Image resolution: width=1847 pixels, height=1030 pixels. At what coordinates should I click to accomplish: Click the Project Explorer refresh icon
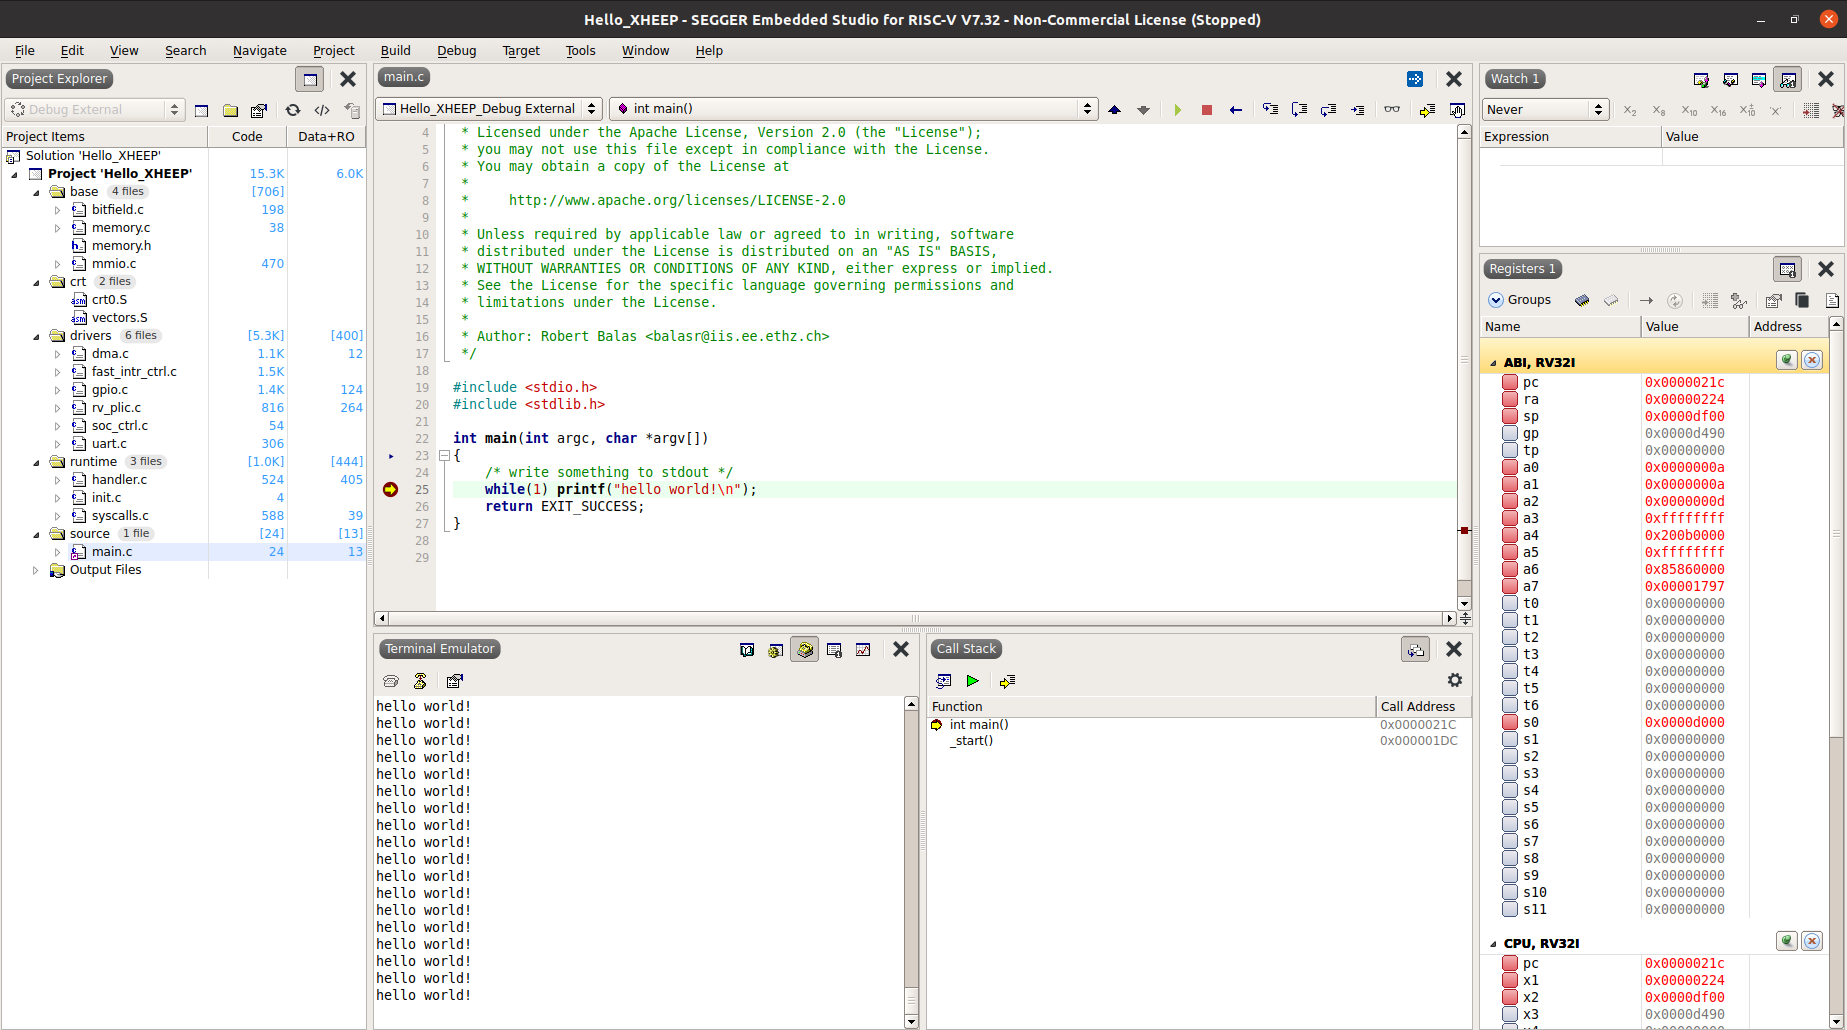pos(292,110)
